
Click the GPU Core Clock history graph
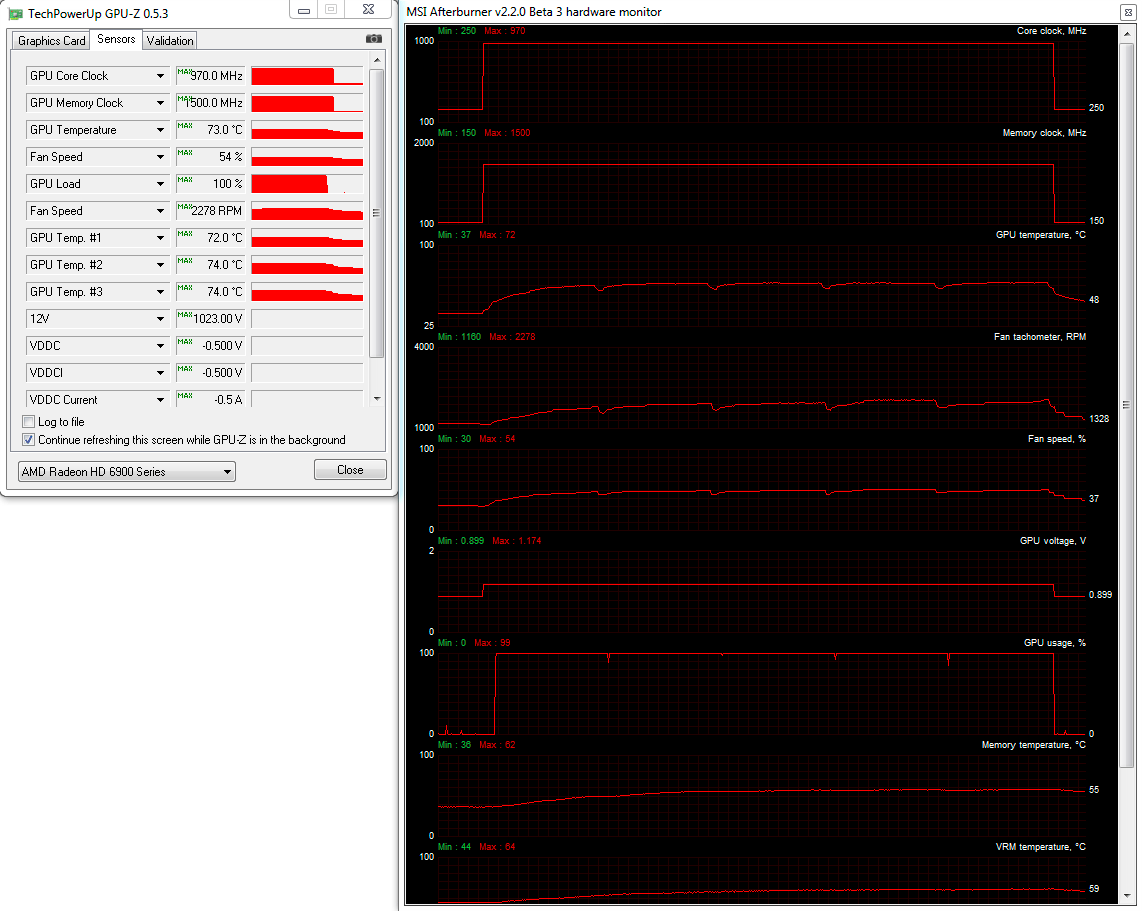tap(307, 76)
